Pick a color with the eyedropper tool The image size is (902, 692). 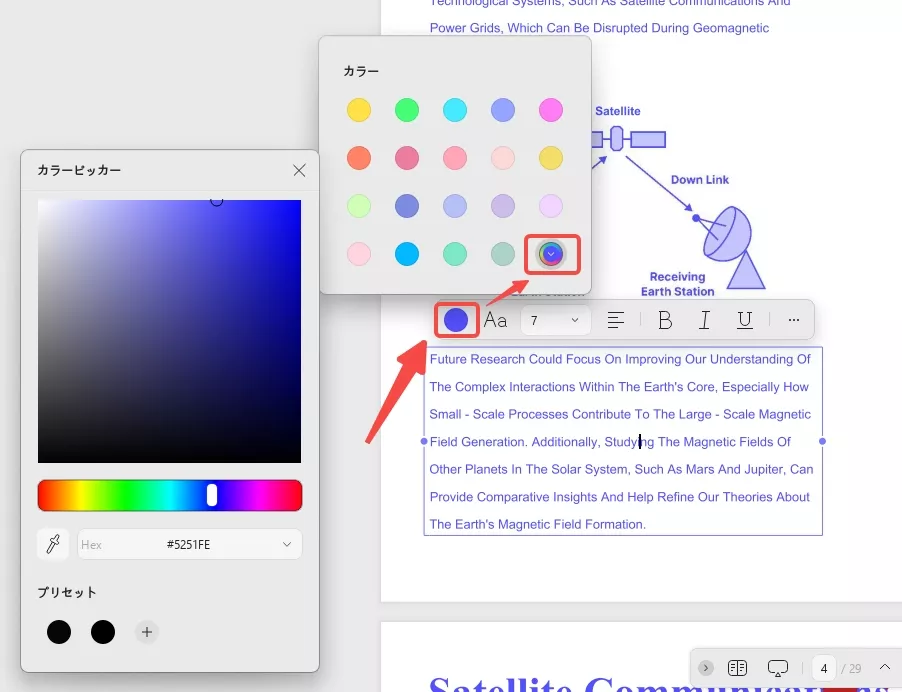53,544
